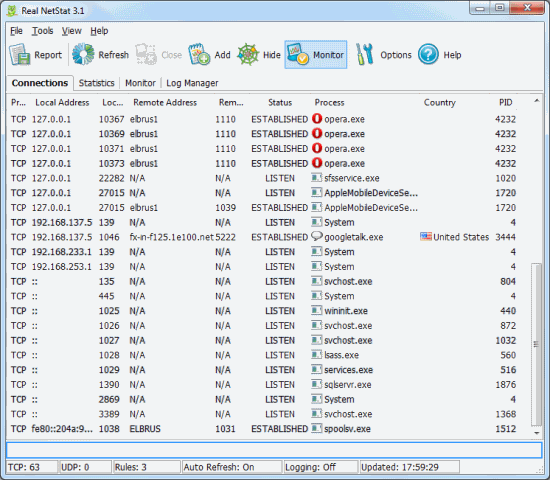
Task: Switch to the Statistics tab
Action: [96, 83]
